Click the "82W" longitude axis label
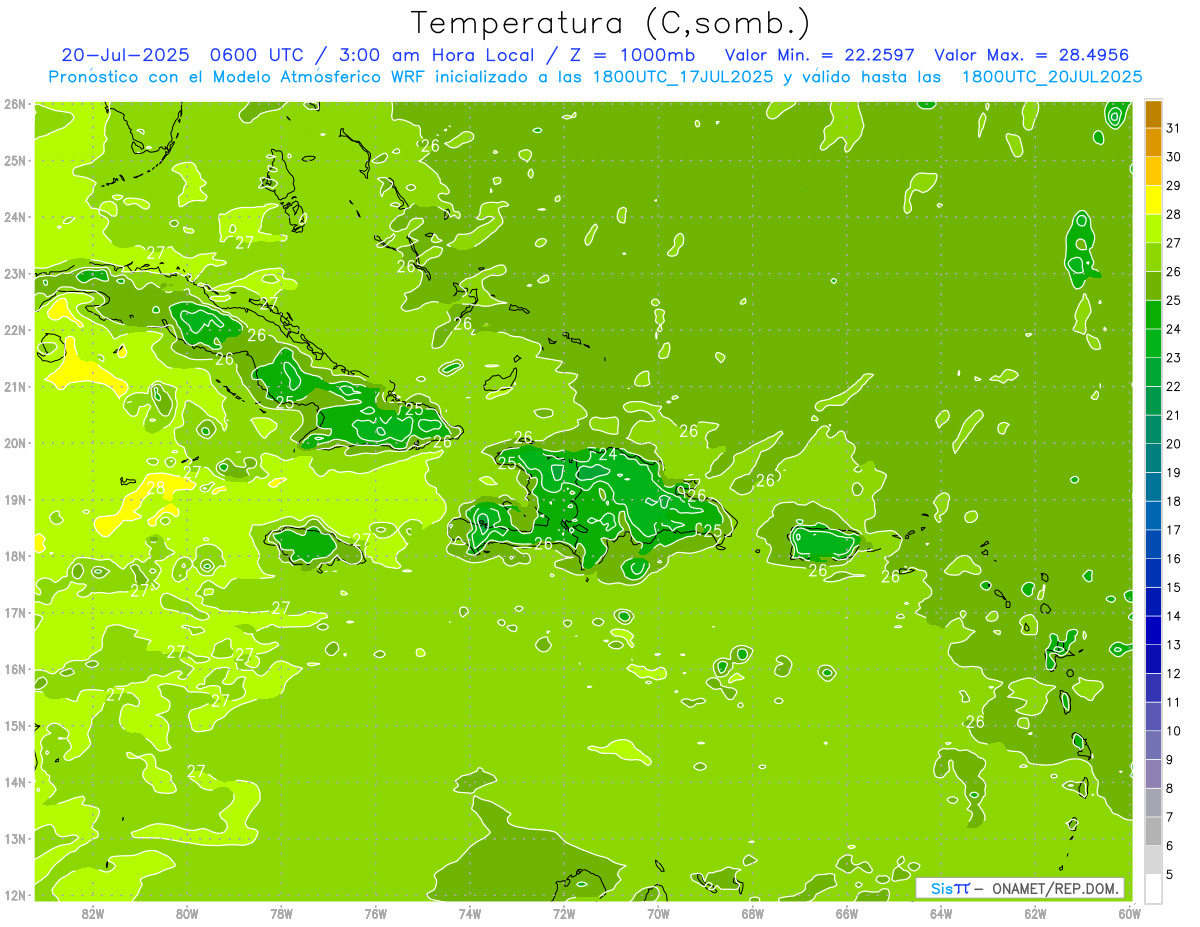 (x=93, y=913)
